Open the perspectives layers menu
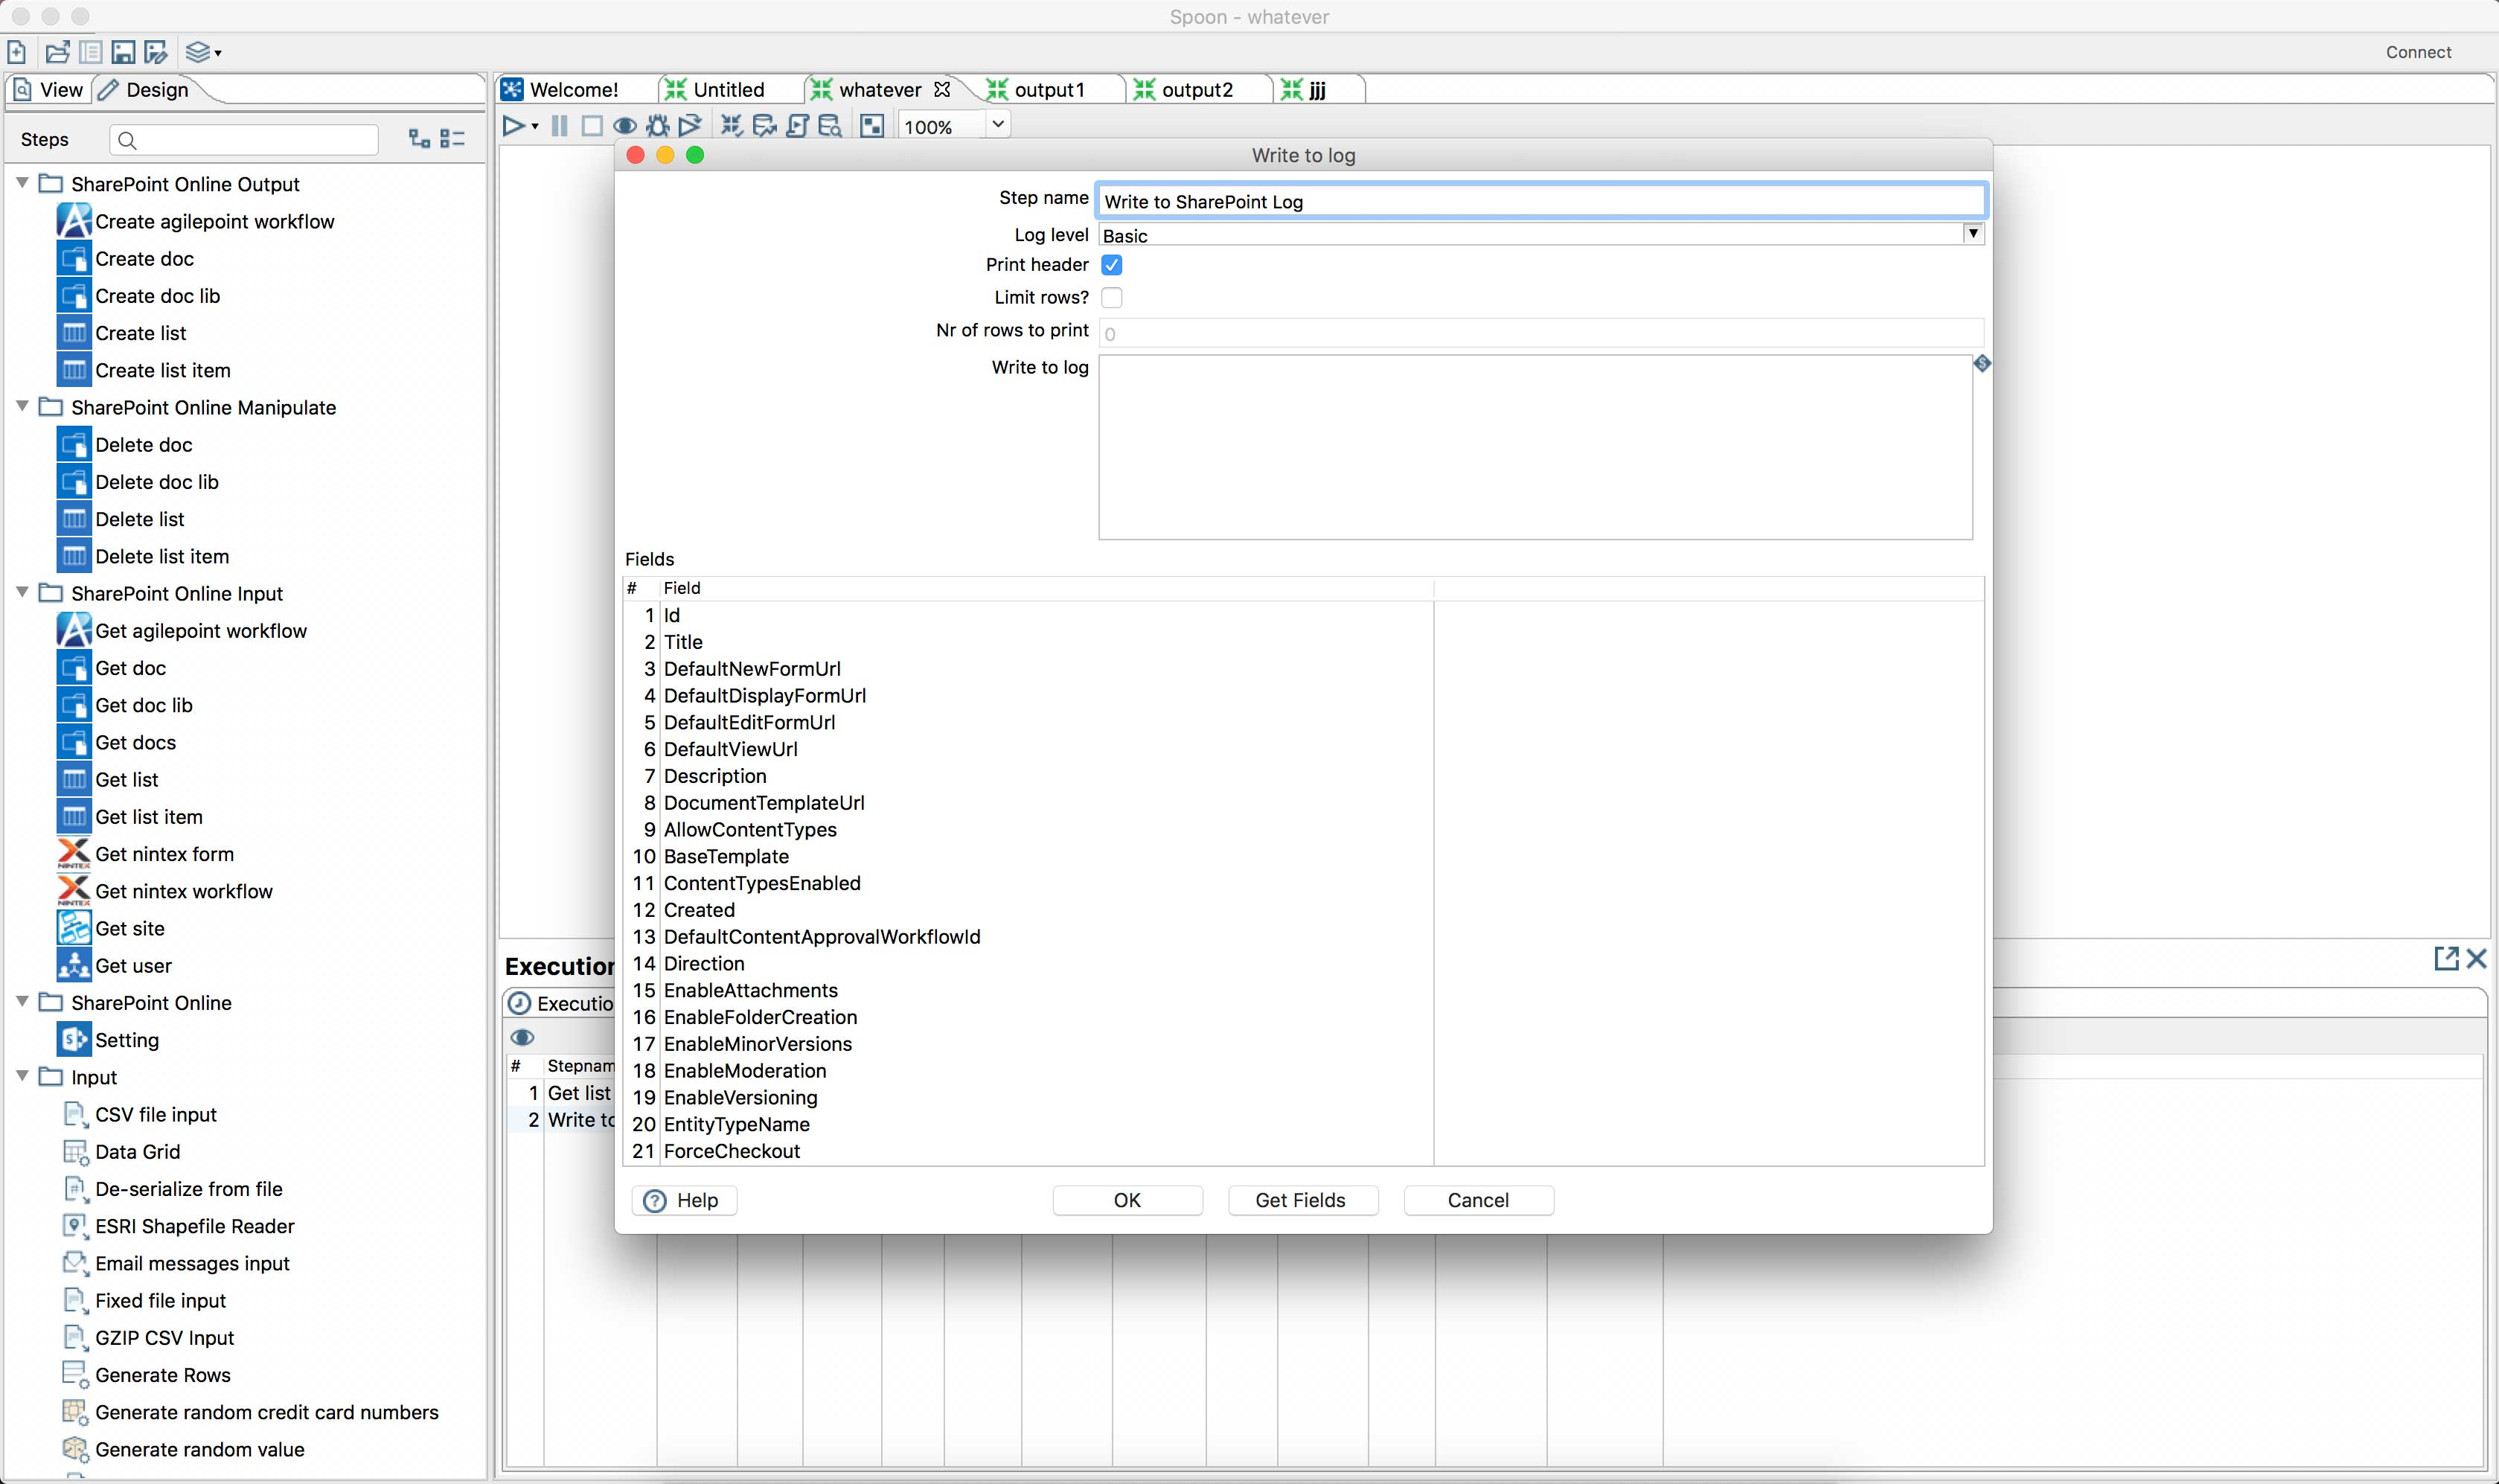Image resolution: width=2499 pixels, height=1484 pixels. [x=203, y=52]
